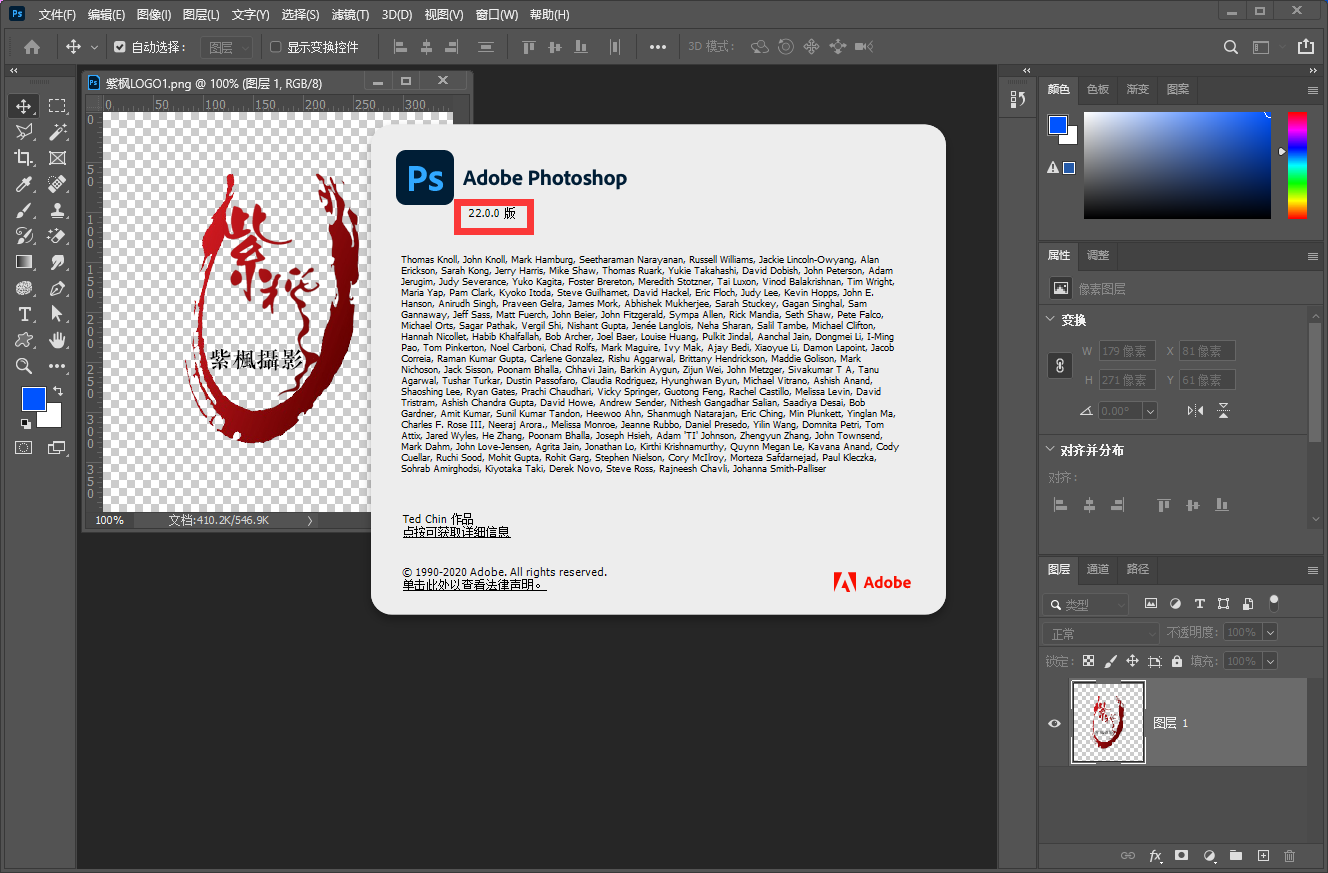1328x873 pixels.
Task: Switch to the 色板 tab
Action: (x=1098, y=89)
